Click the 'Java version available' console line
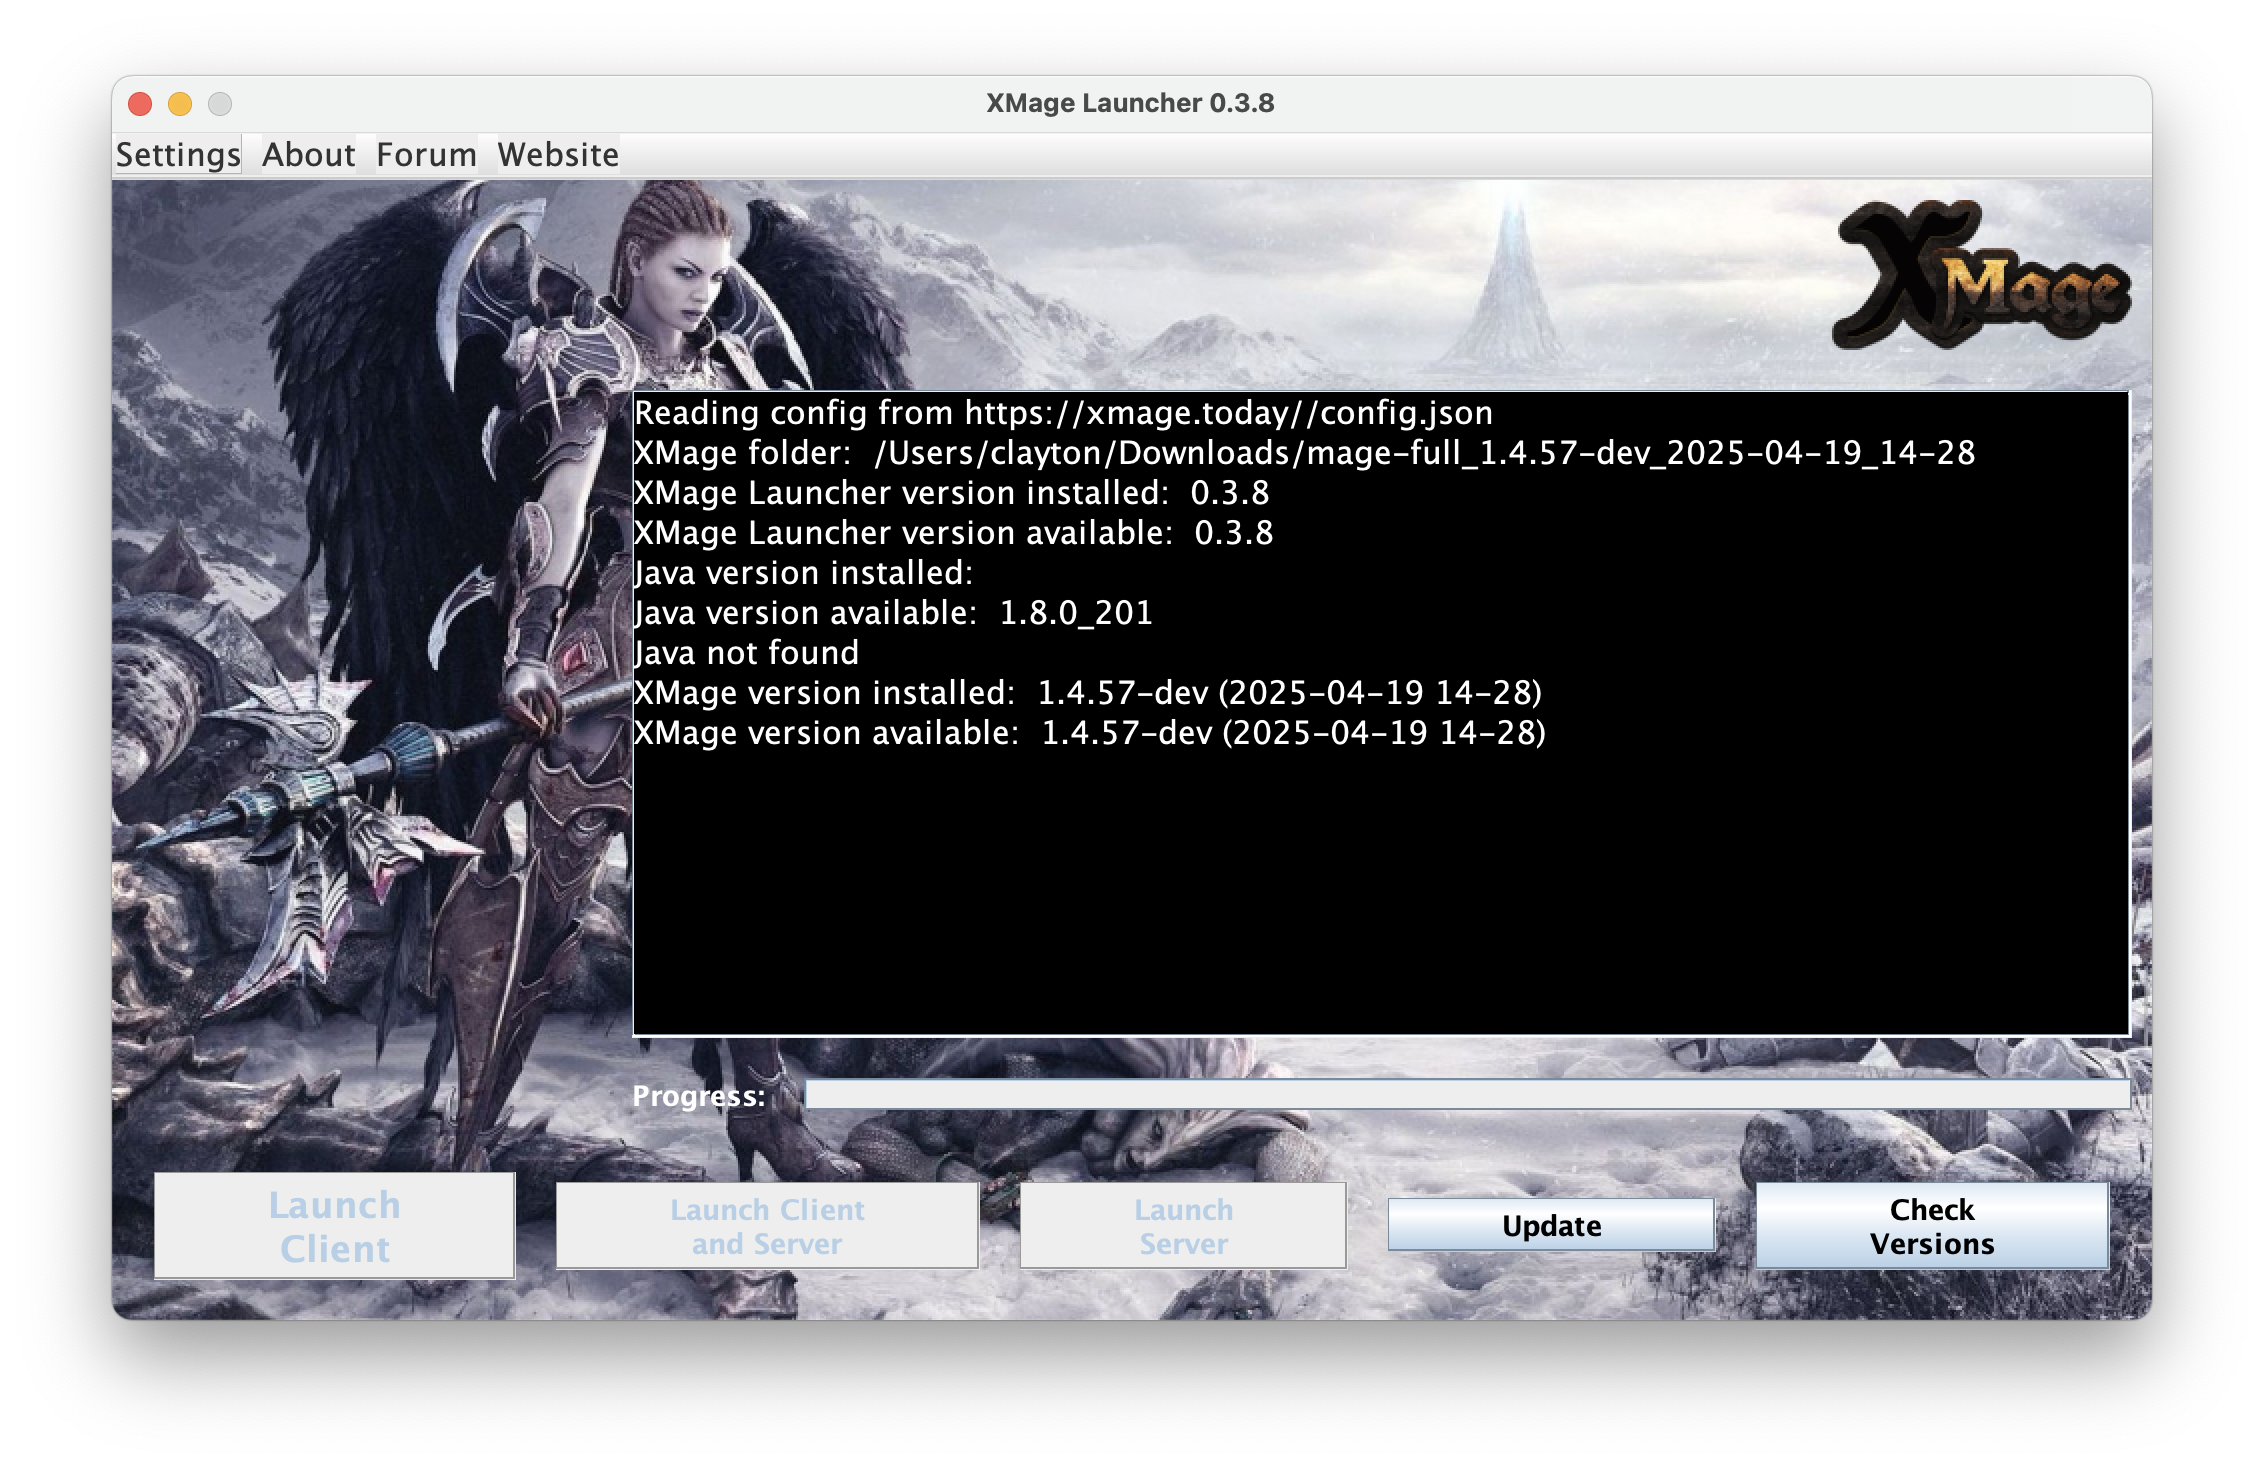Viewport: 2264px width, 1468px height. (x=893, y=613)
